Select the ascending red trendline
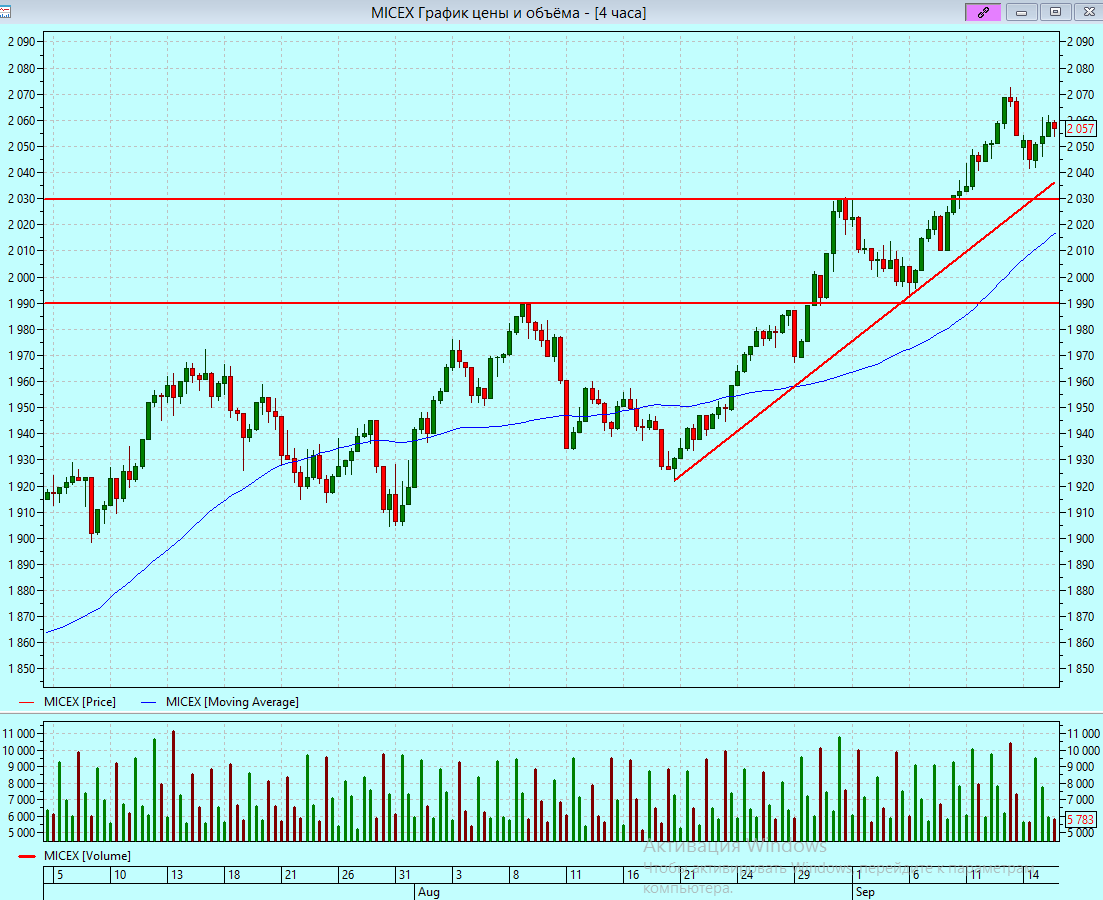1103x900 pixels. pos(864,331)
